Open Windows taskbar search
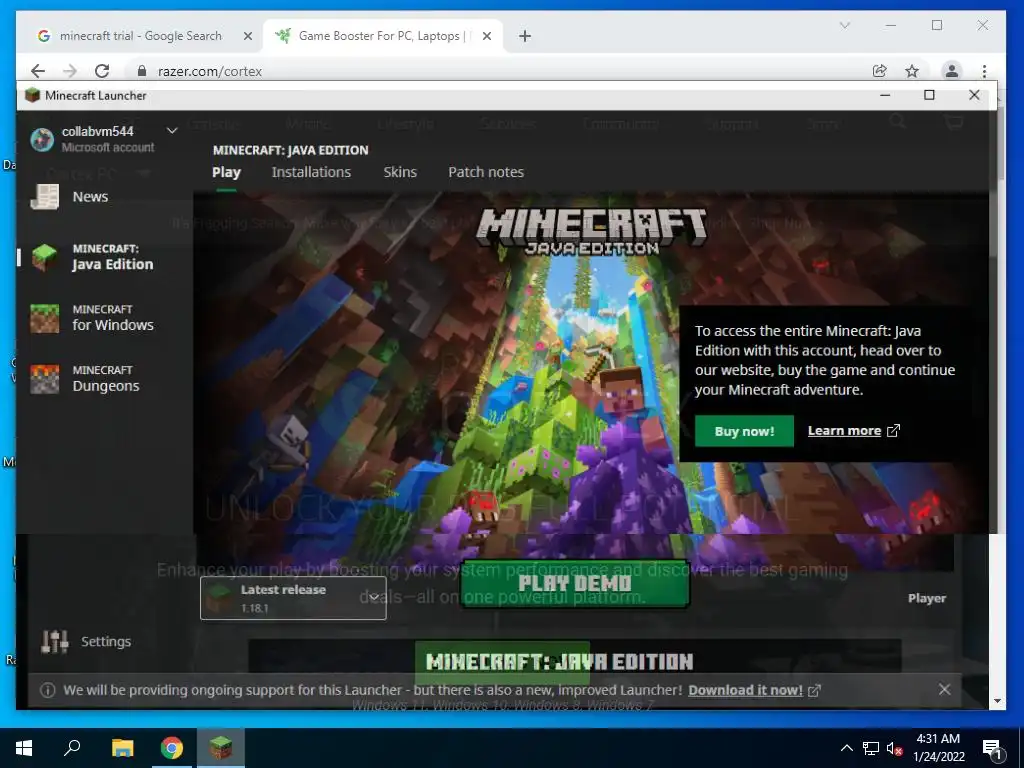 pyautogui.click(x=72, y=748)
